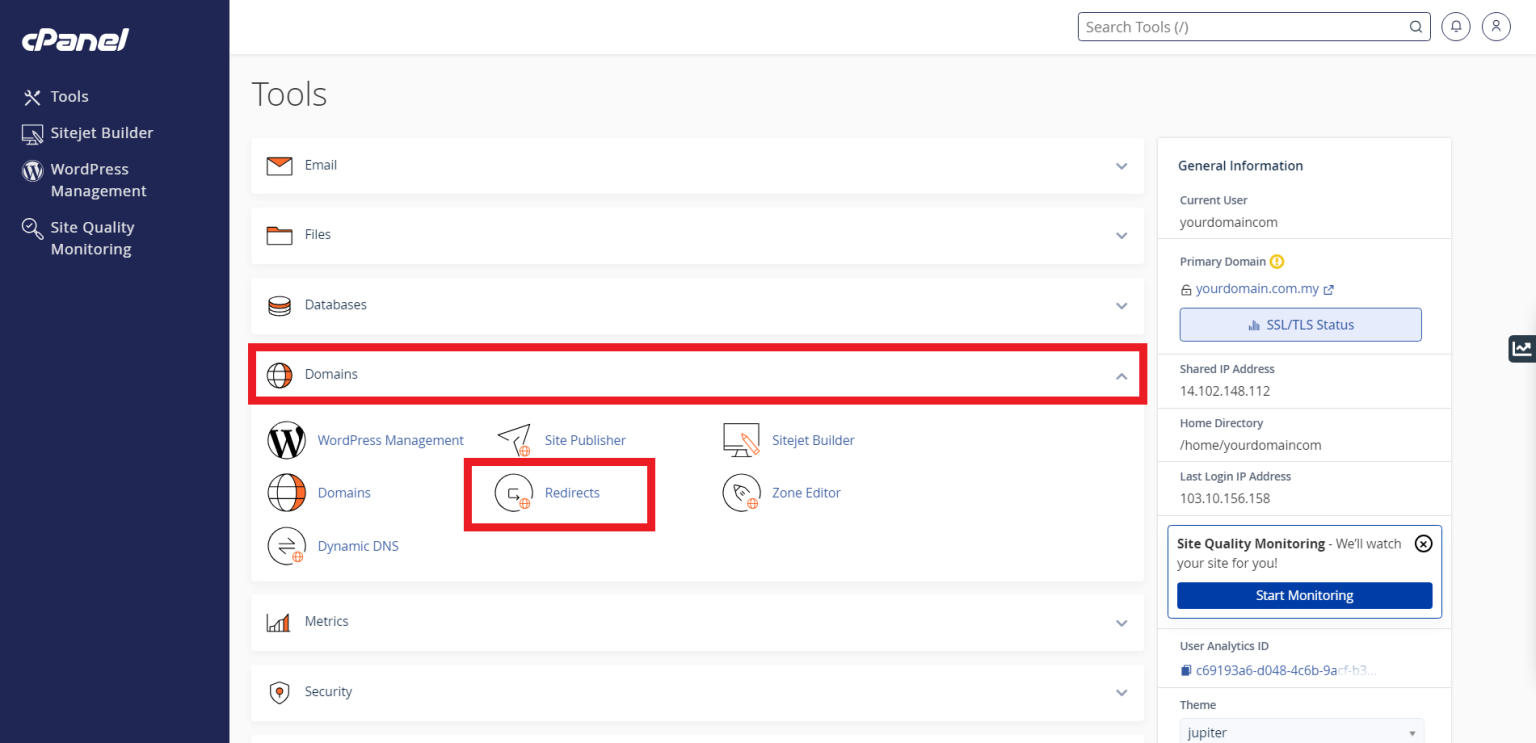Select the Dynamic DNS icon

coord(287,546)
